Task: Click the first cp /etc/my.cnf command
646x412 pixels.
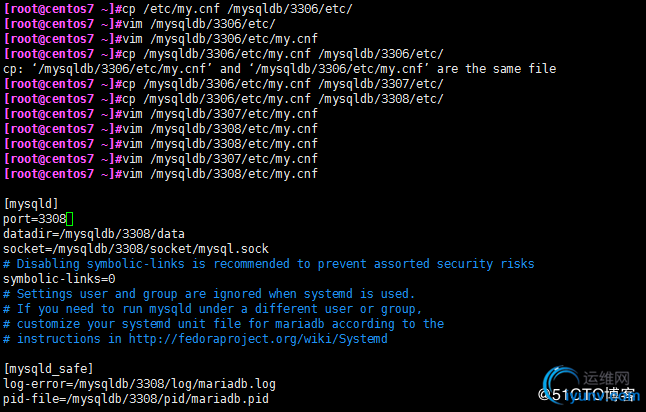Action: [237, 9]
